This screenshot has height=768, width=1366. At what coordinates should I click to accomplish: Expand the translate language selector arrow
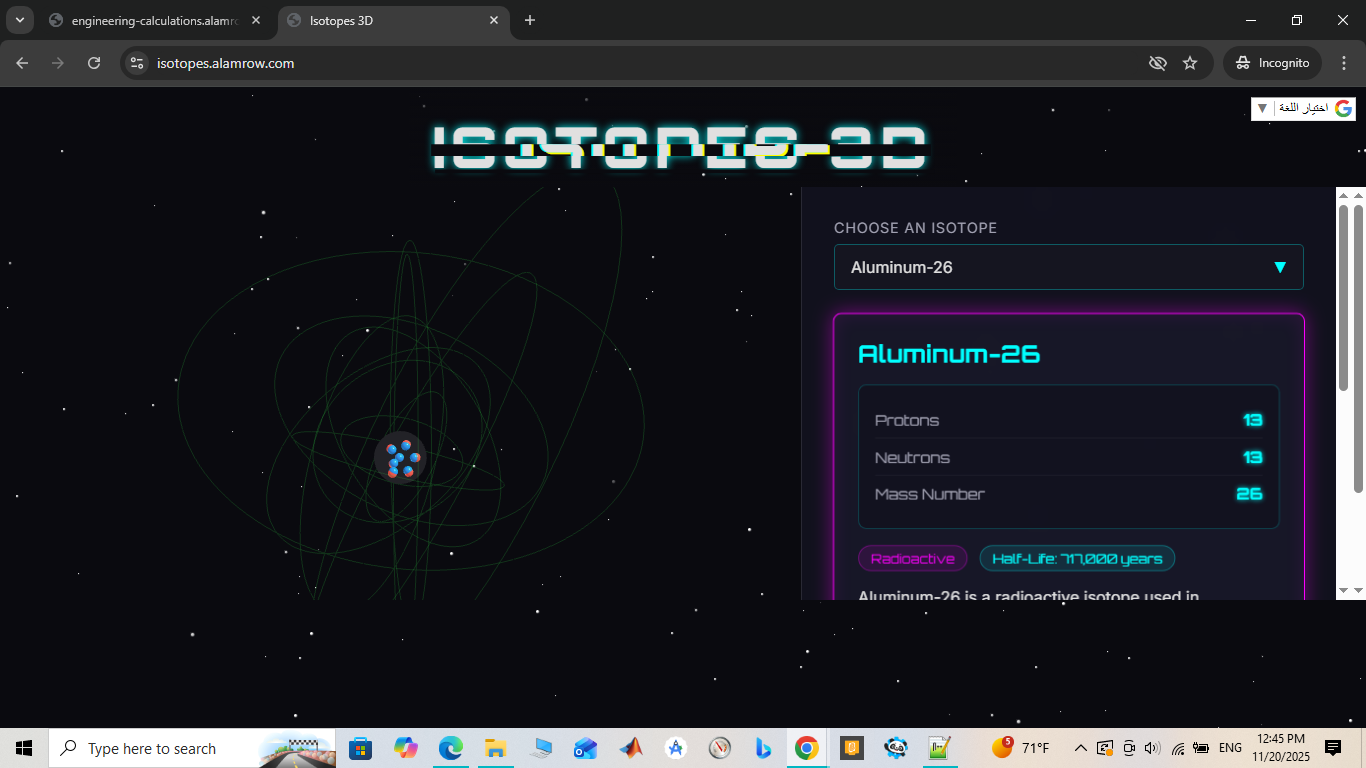pyautogui.click(x=1262, y=108)
